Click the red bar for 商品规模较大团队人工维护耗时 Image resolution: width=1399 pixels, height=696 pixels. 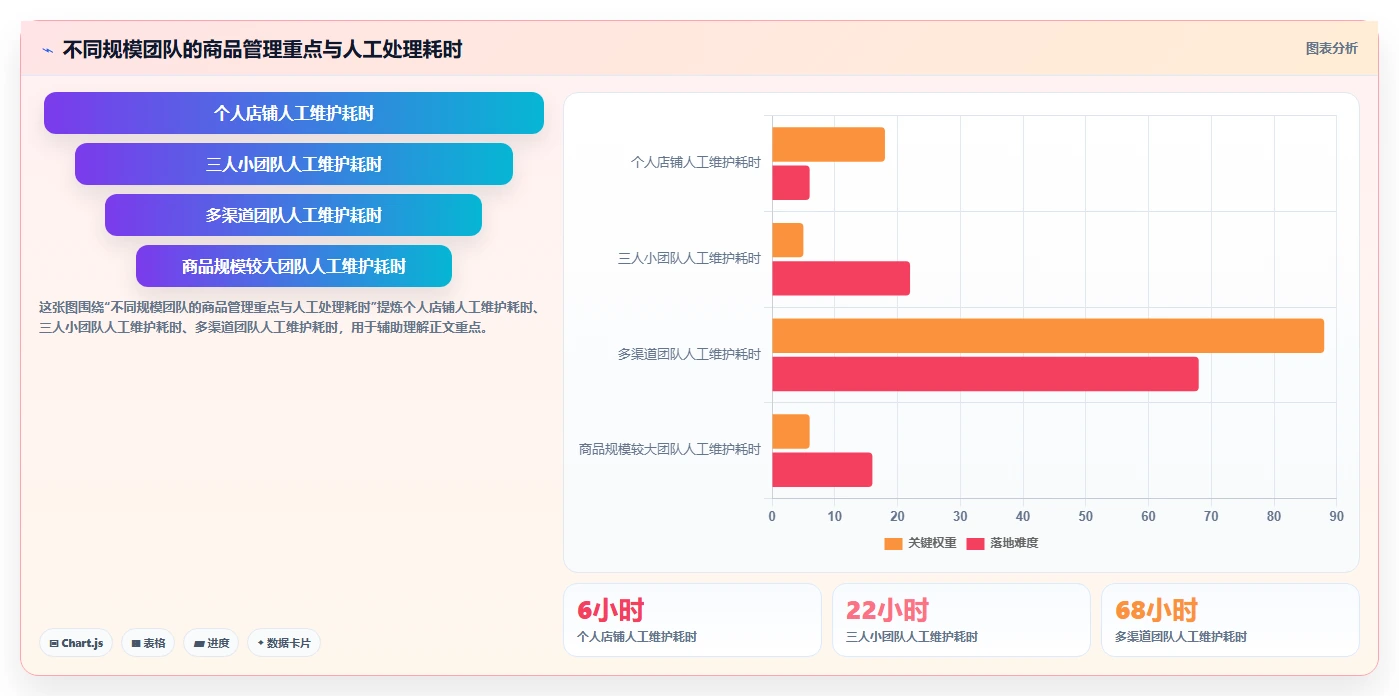(822, 470)
